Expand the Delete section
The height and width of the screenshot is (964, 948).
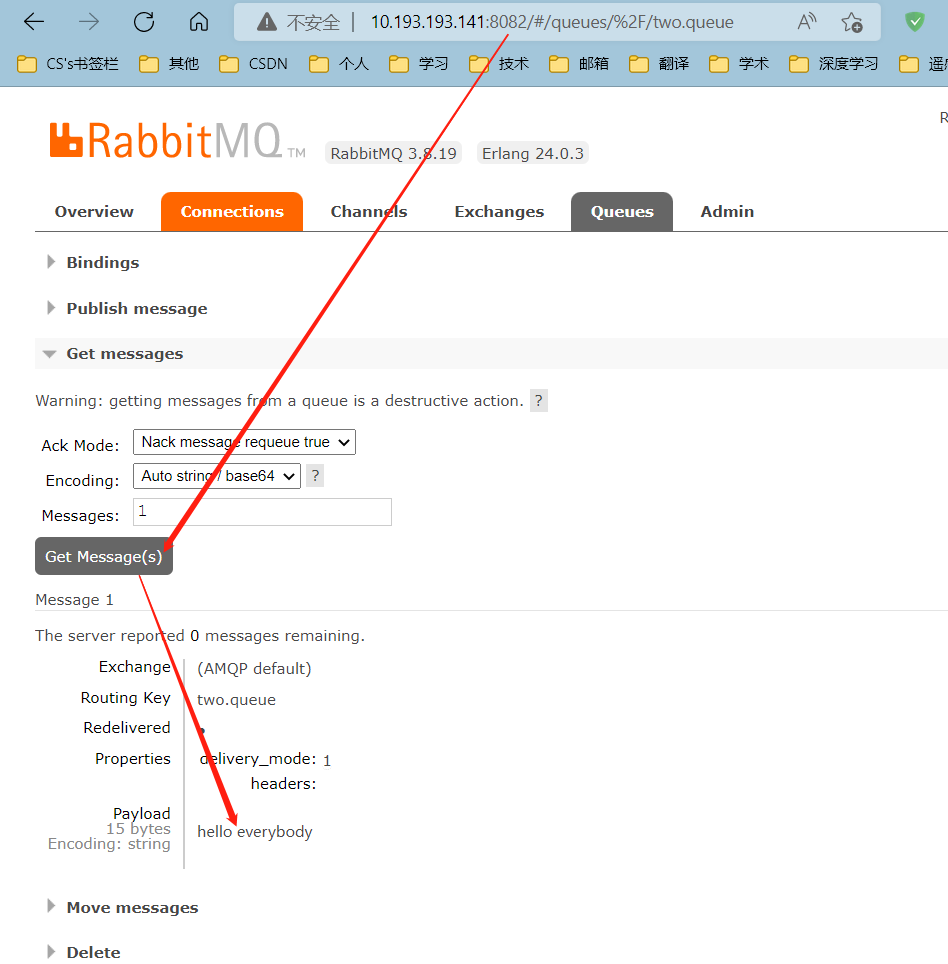84,952
